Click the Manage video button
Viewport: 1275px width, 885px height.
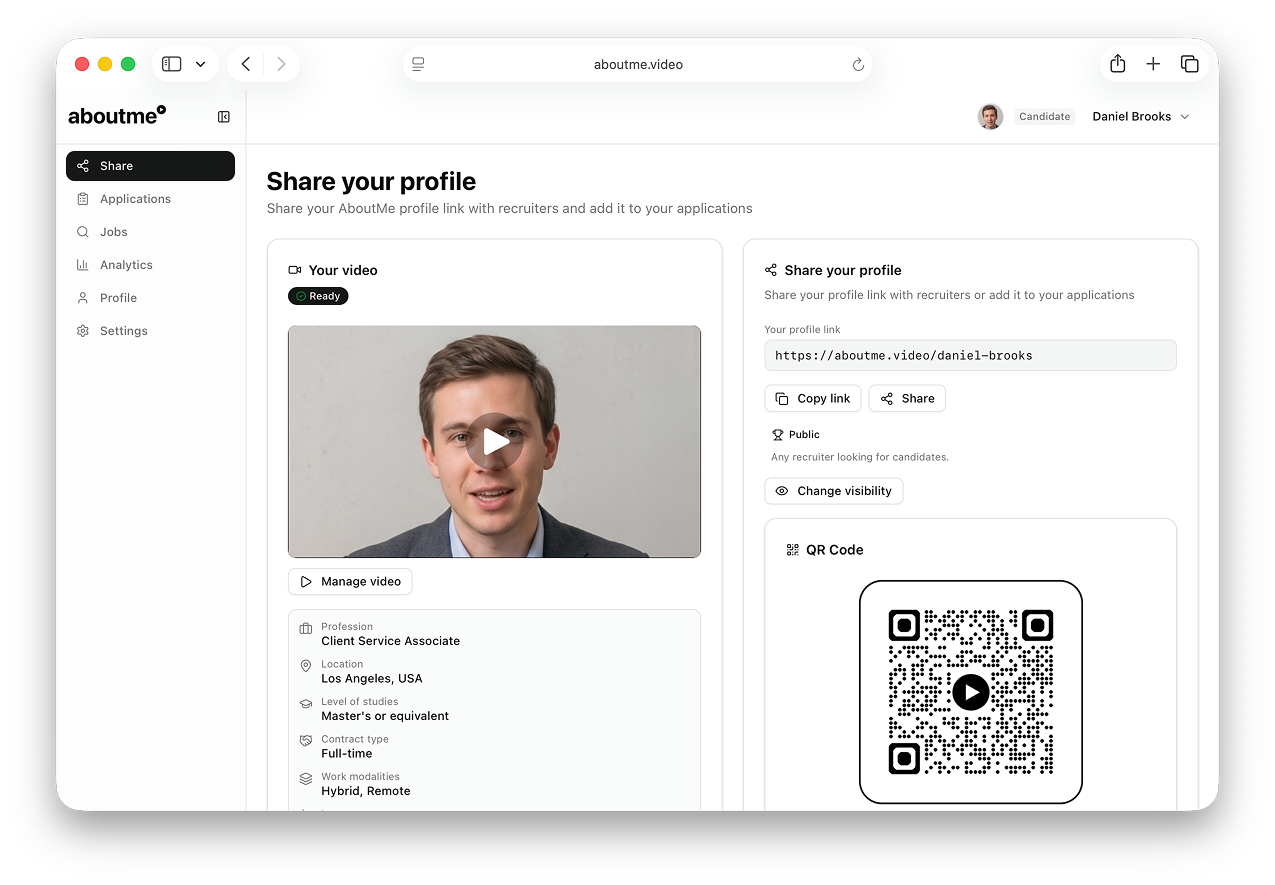(350, 582)
